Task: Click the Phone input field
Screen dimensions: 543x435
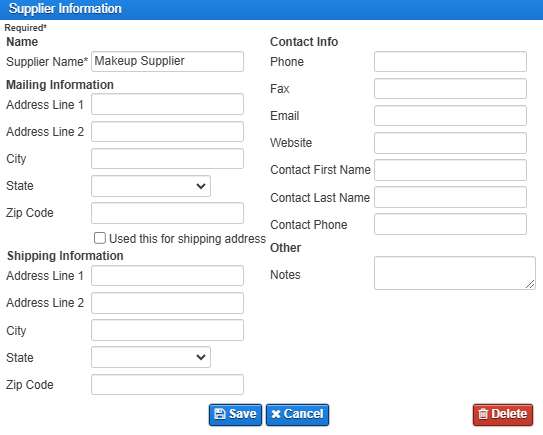Action: coord(450,62)
